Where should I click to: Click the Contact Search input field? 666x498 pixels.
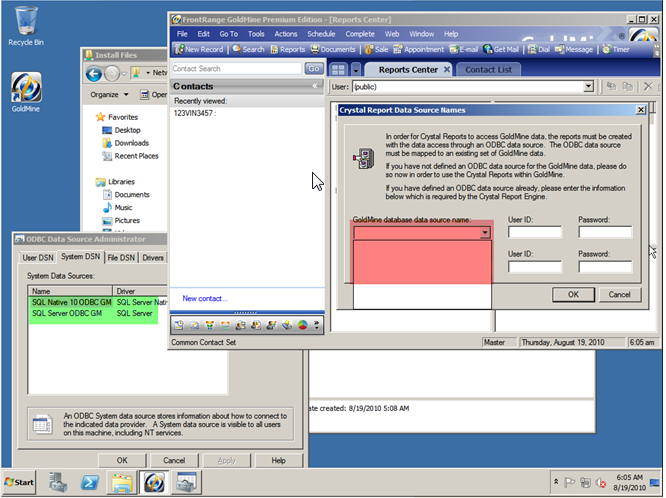236,69
